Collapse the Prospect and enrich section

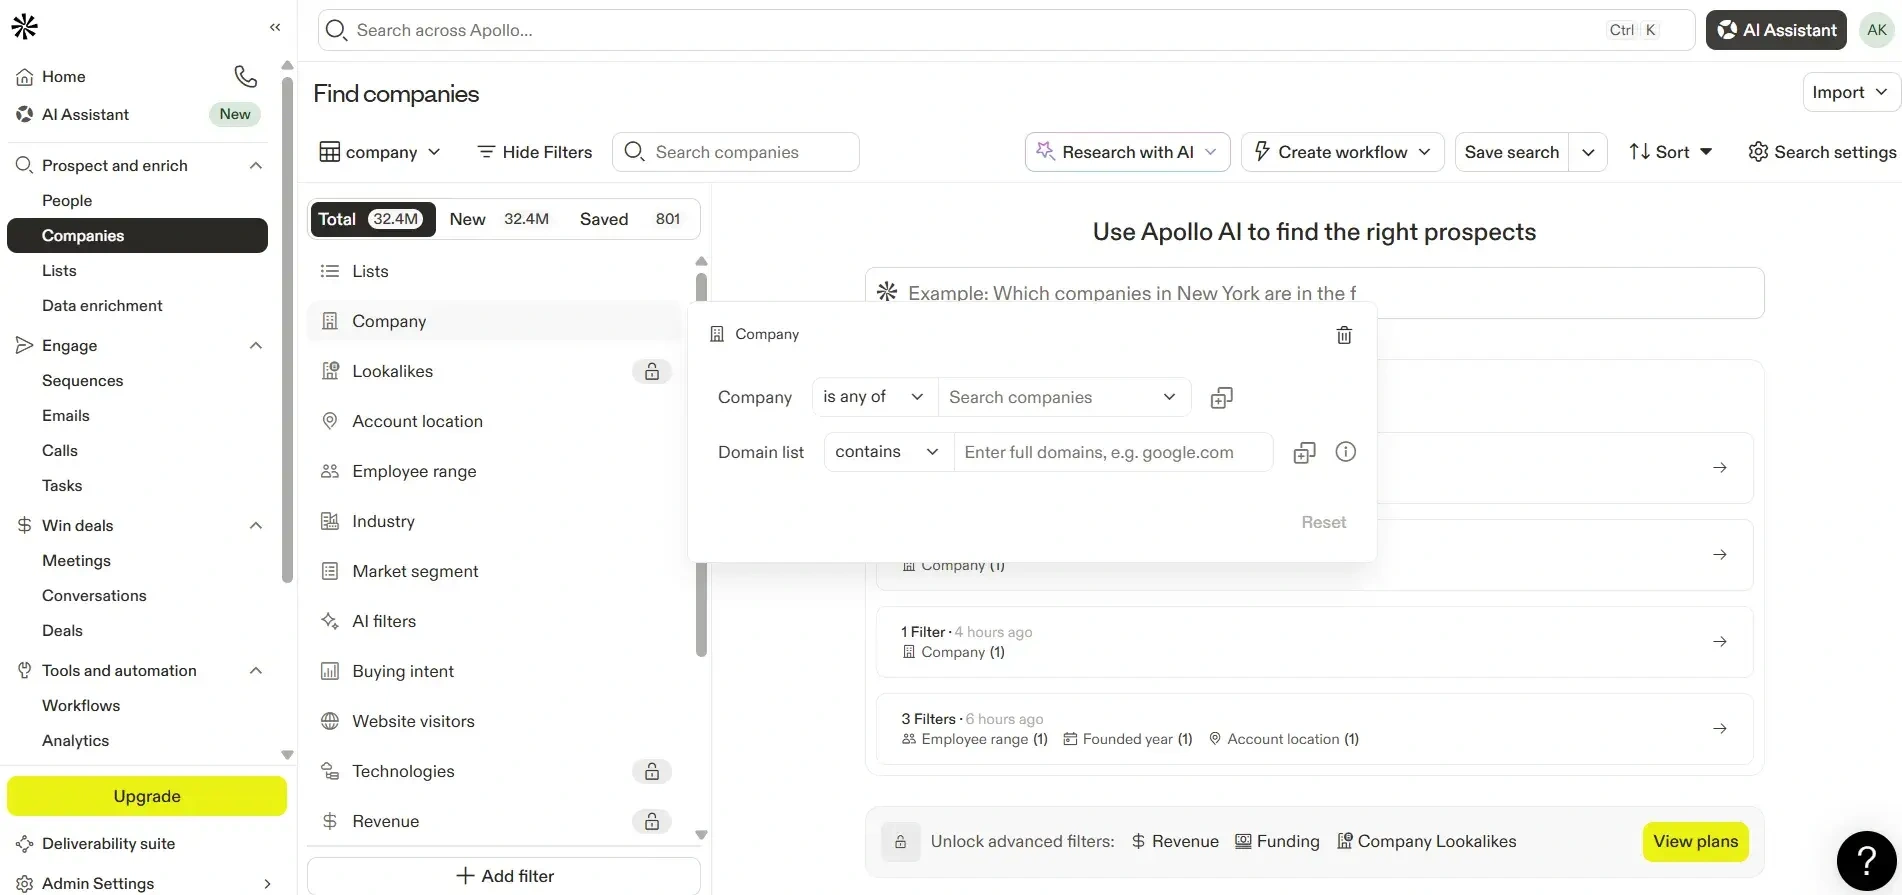pyautogui.click(x=256, y=166)
